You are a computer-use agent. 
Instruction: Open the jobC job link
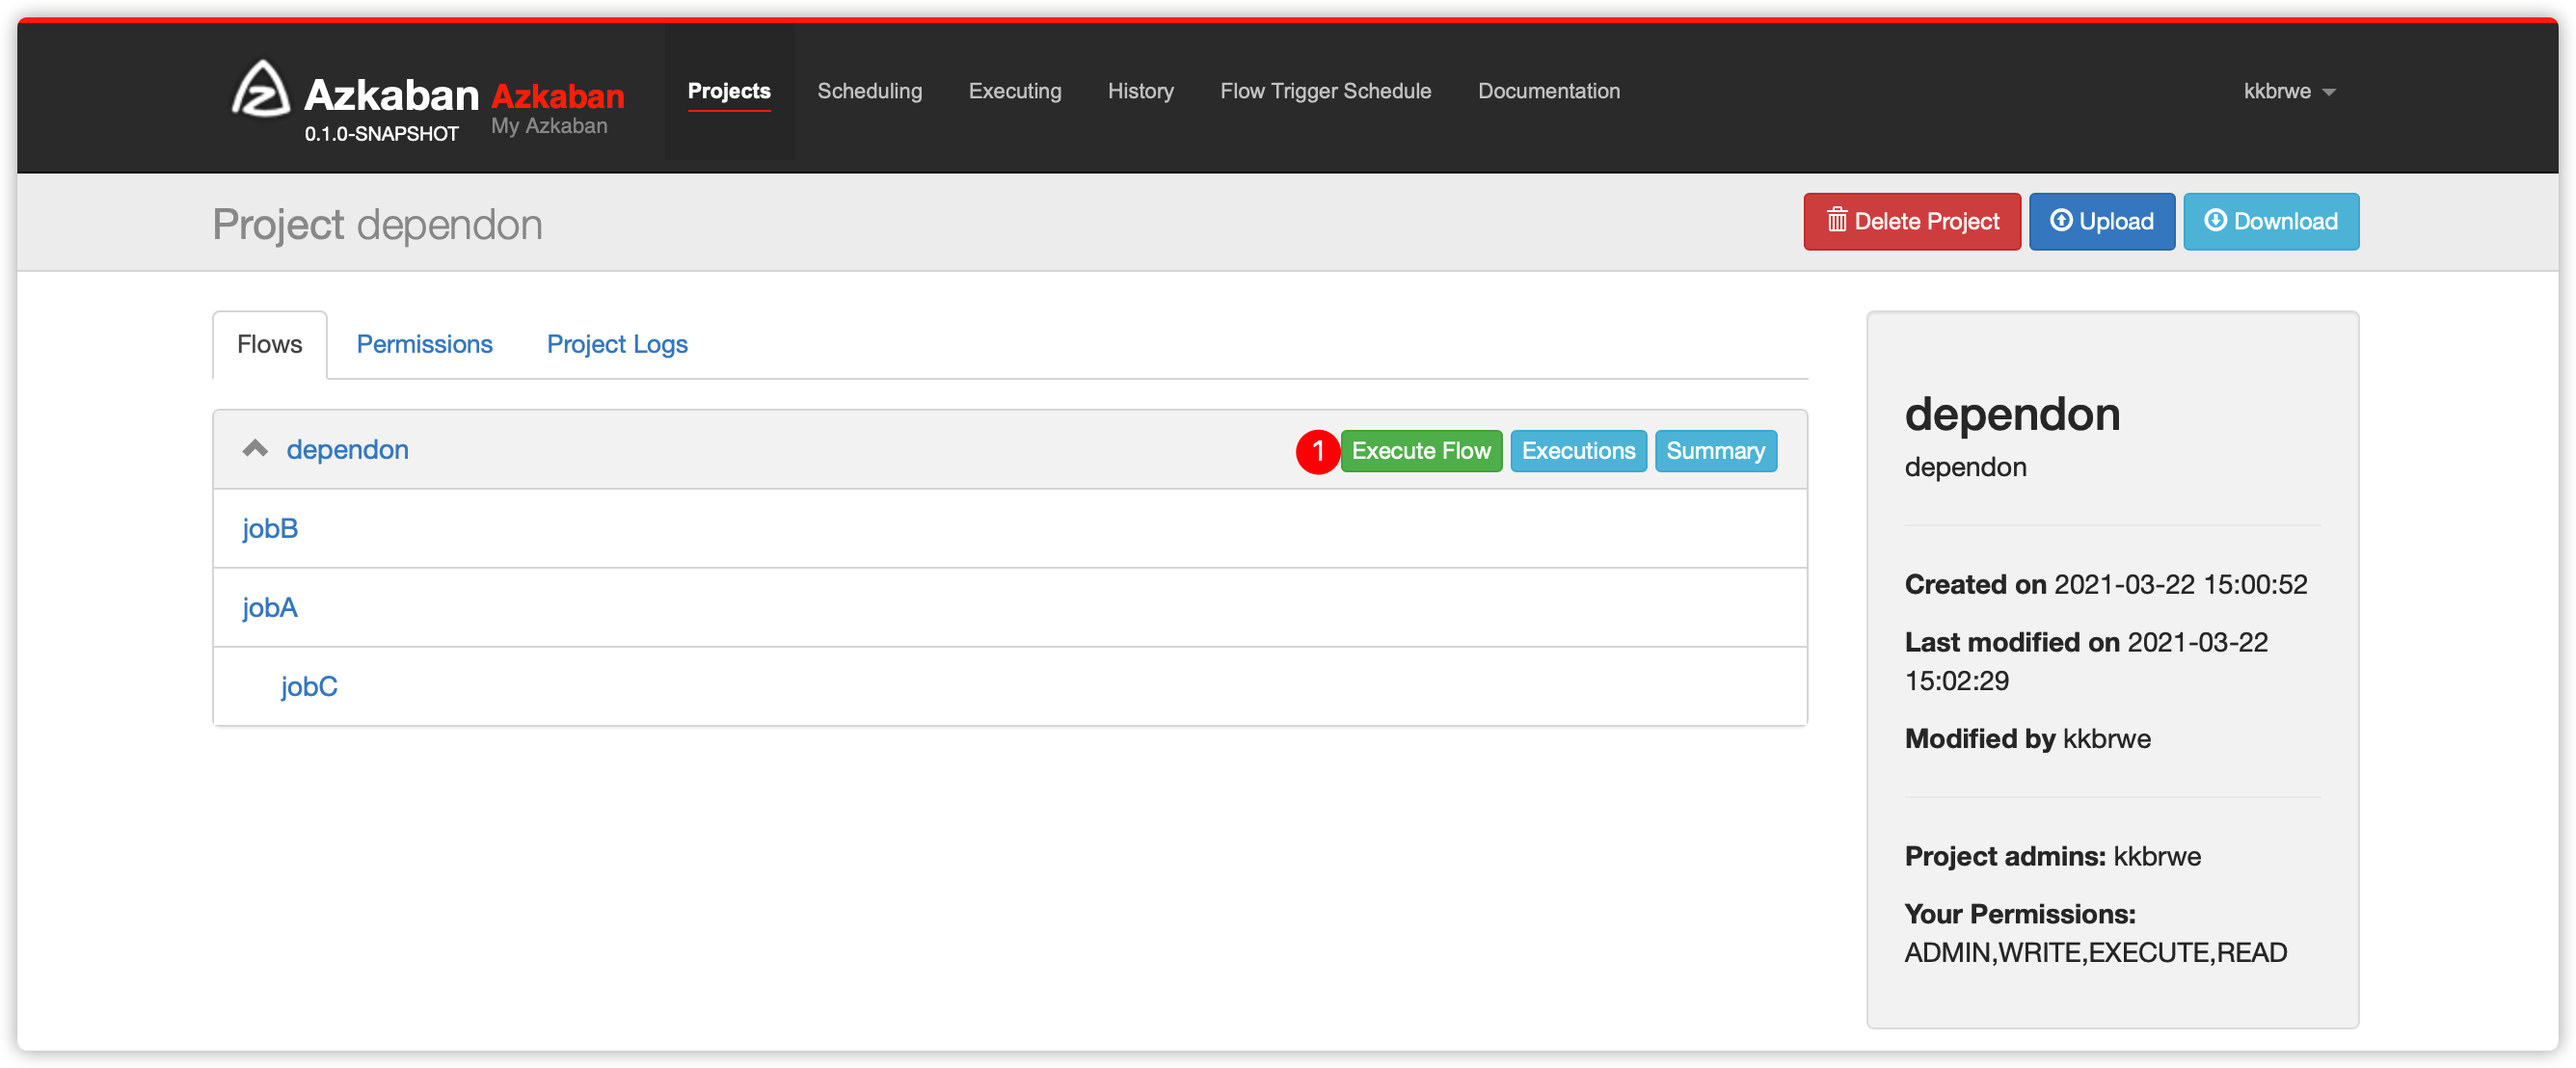(x=308, y=686)
